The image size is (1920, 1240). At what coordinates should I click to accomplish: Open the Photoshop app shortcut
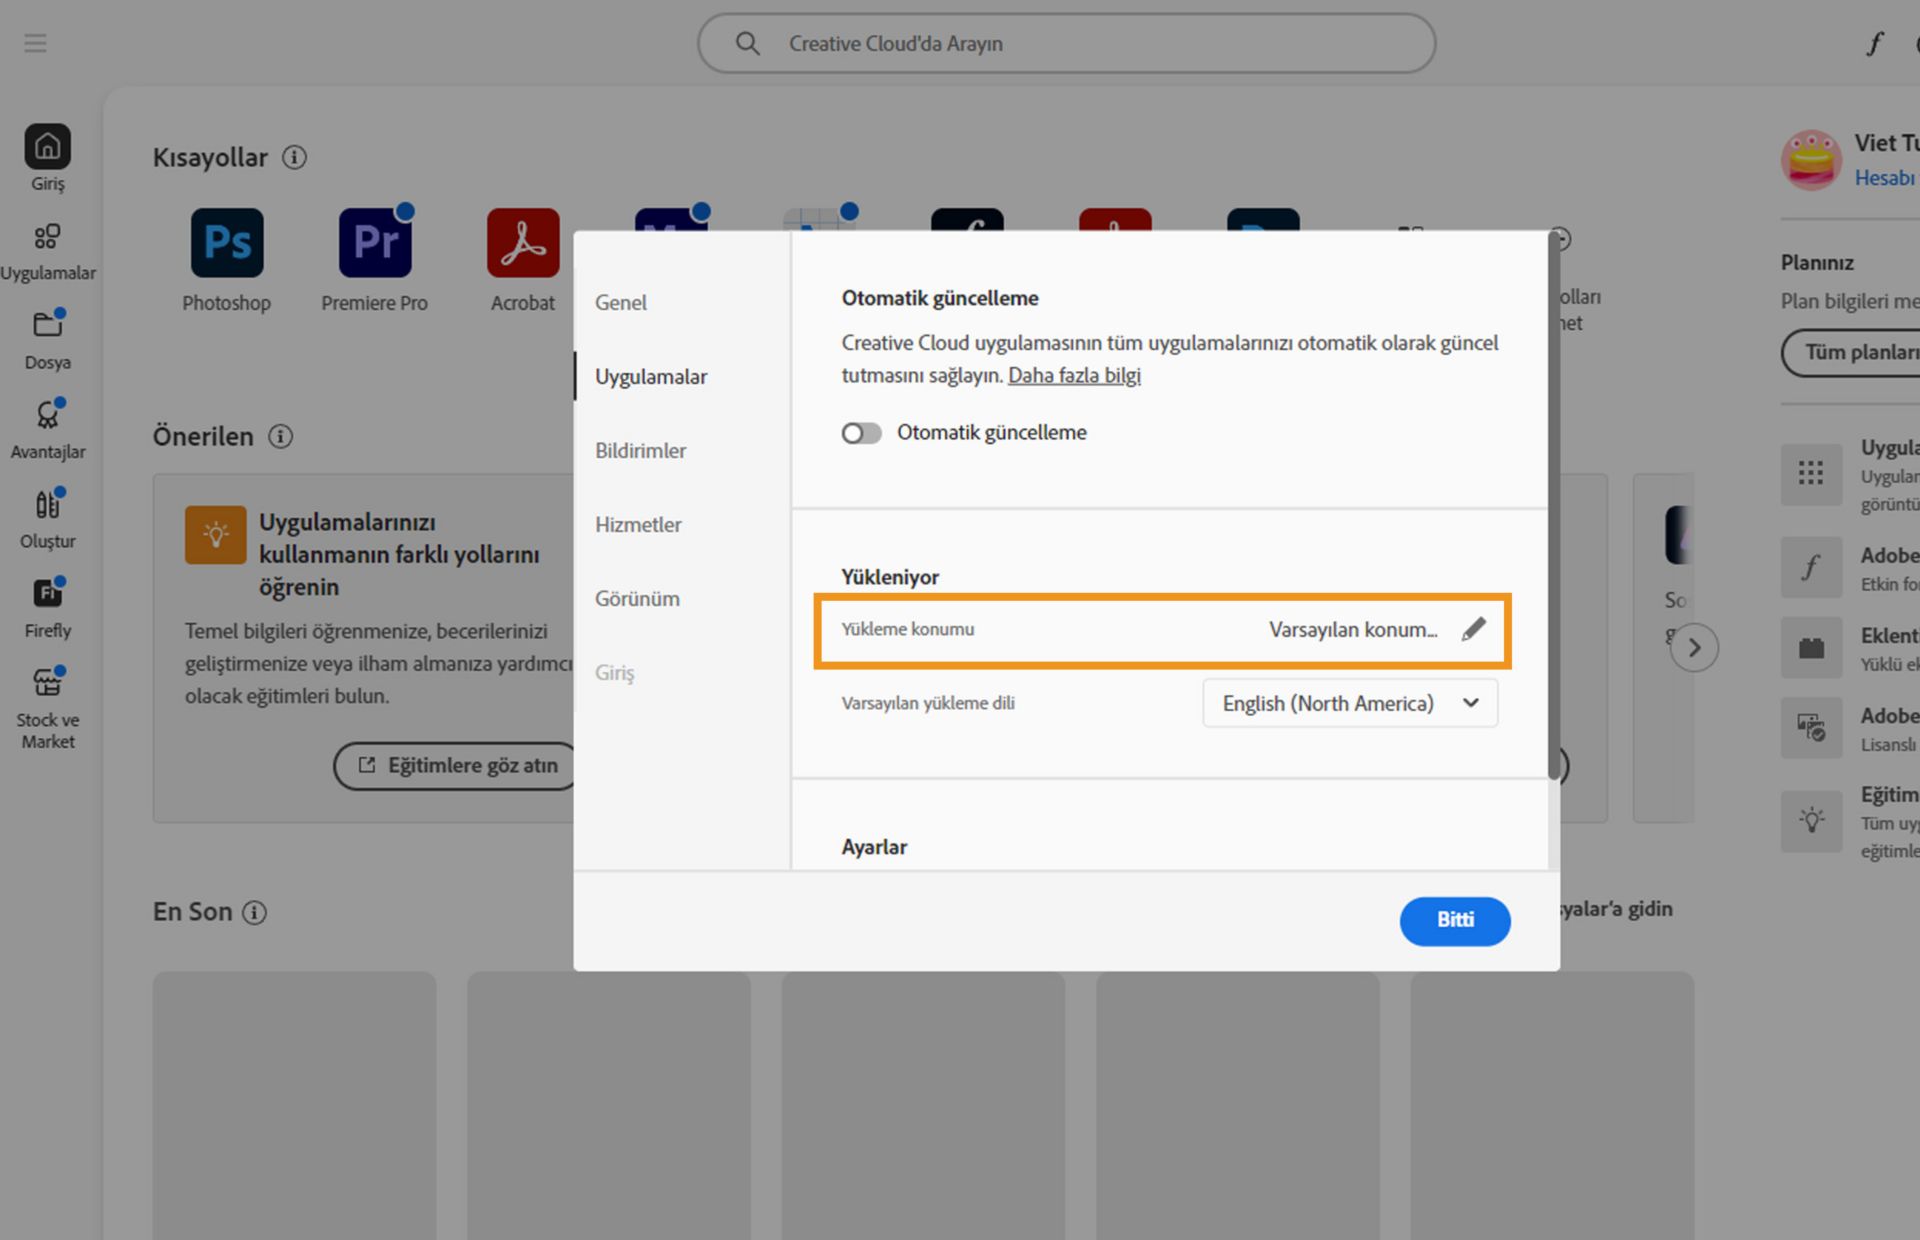point(227,243)
